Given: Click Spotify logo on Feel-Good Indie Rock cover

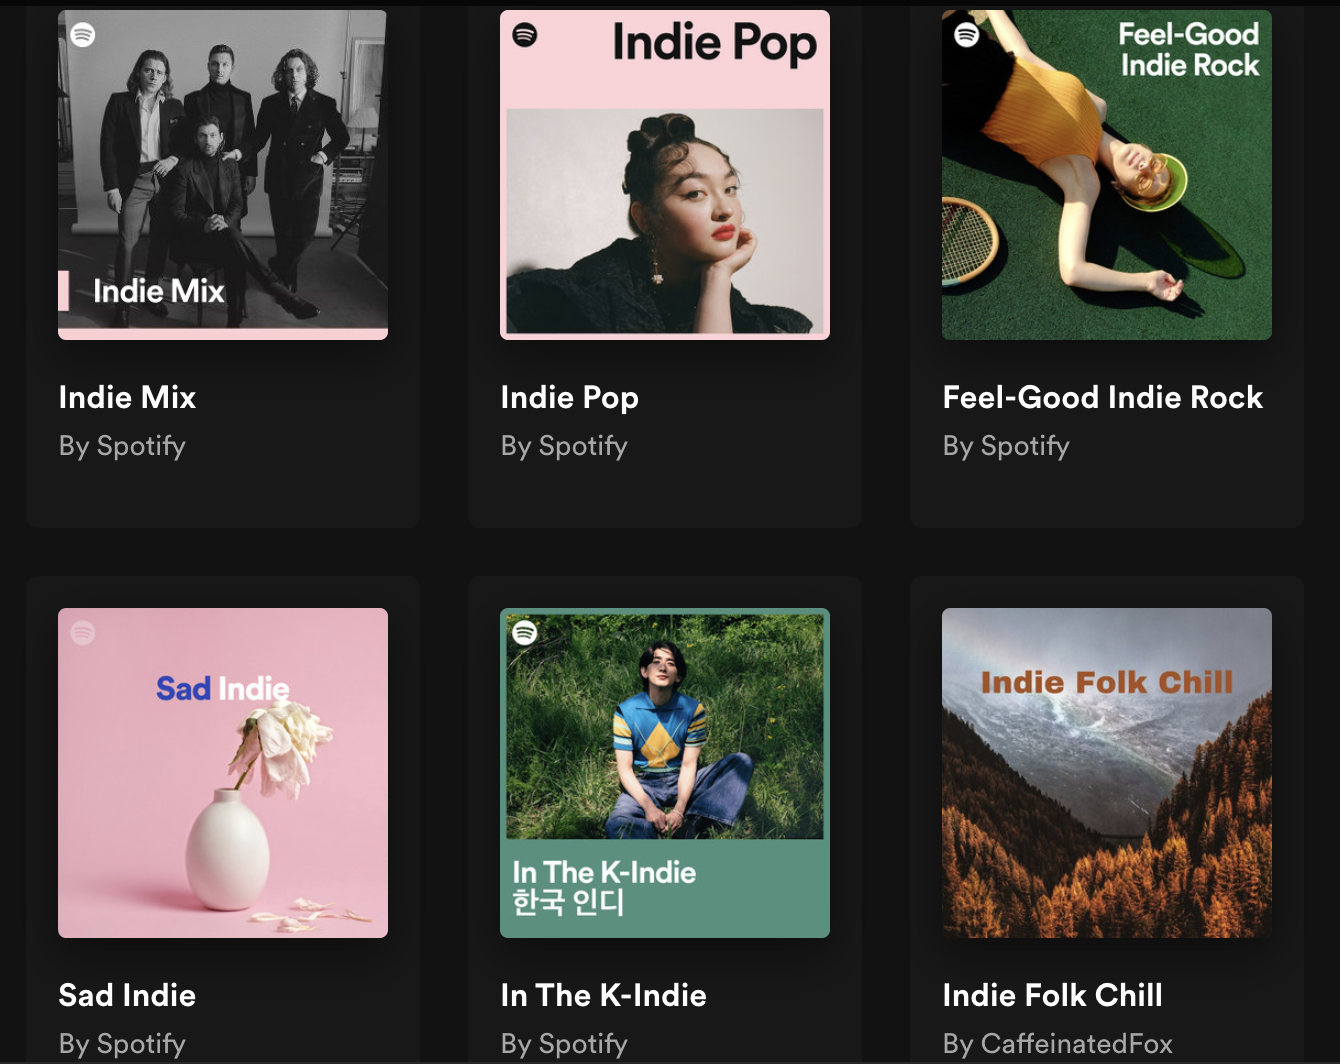Looking at the screenshot, I should click(x=967, y=34).
